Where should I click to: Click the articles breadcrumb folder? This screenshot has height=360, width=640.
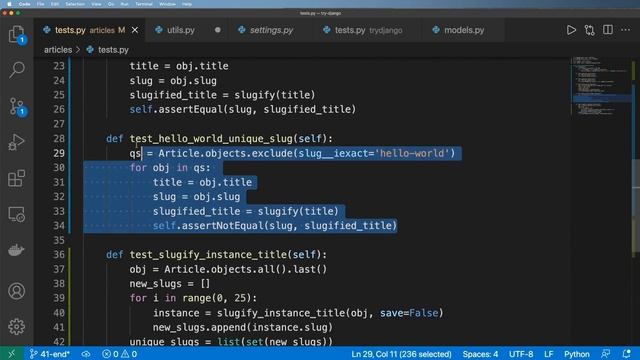(58, 50)
